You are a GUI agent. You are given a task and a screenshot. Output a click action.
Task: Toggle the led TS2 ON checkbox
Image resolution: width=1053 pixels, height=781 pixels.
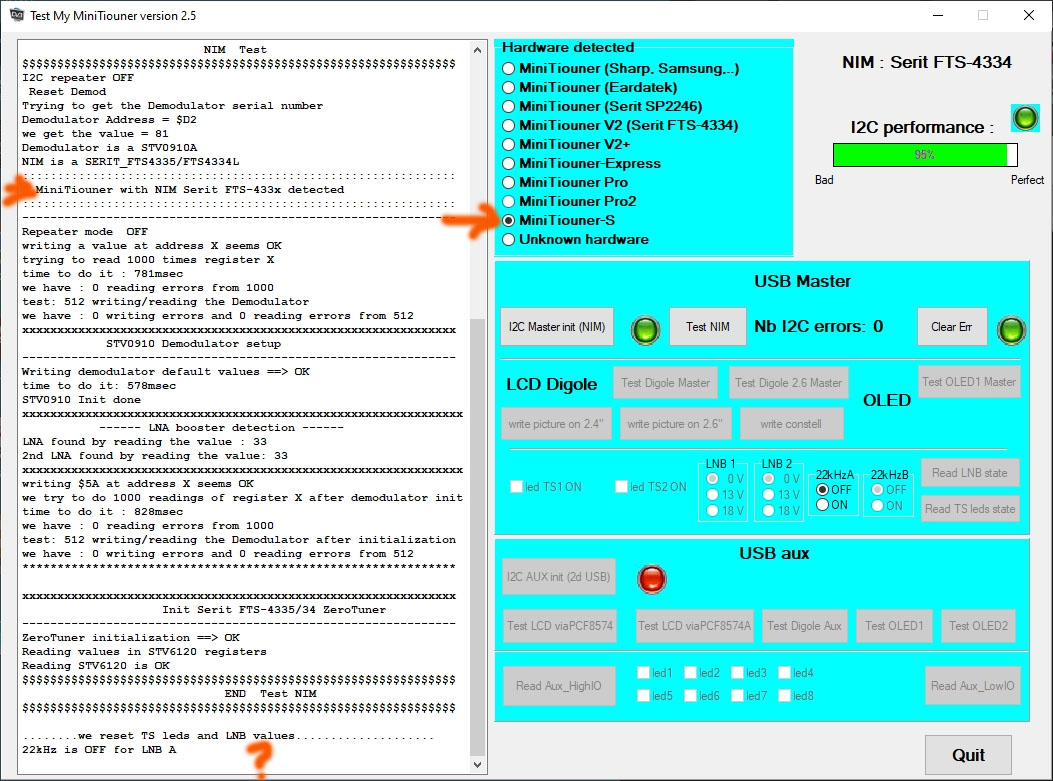[x=622, y=486]
